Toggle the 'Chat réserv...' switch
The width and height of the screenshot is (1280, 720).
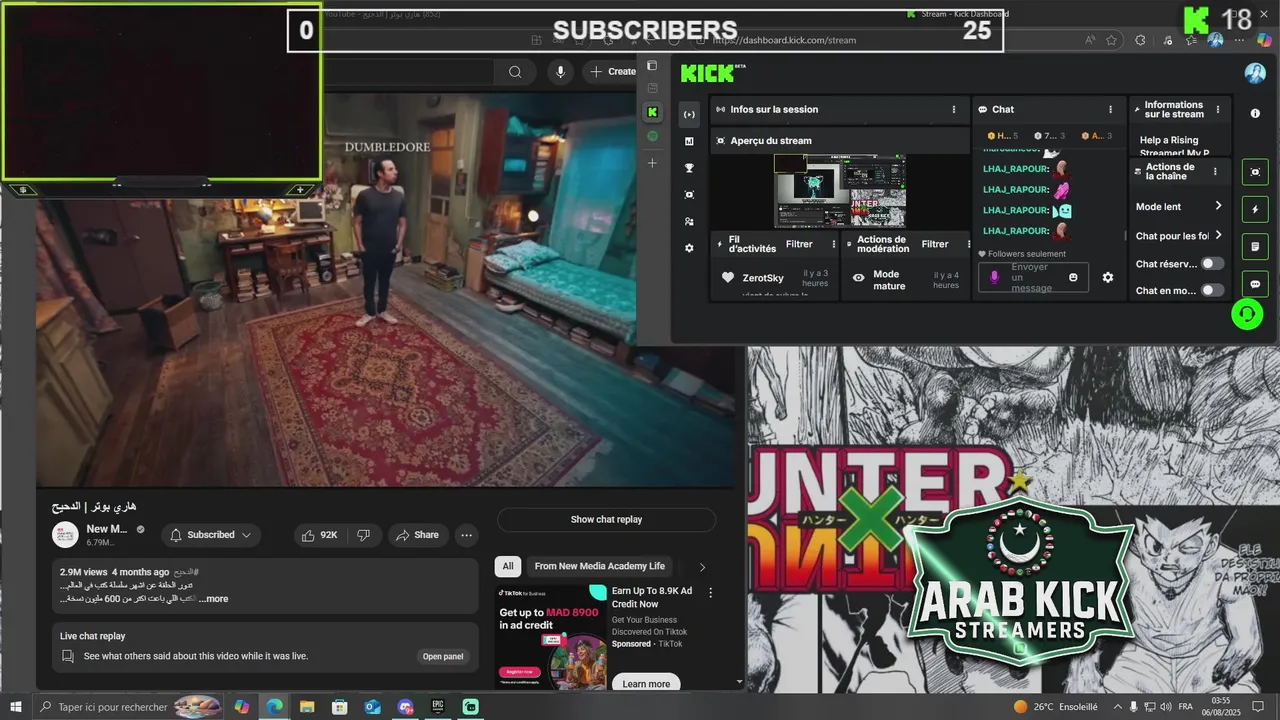(x=1212, y=264)
